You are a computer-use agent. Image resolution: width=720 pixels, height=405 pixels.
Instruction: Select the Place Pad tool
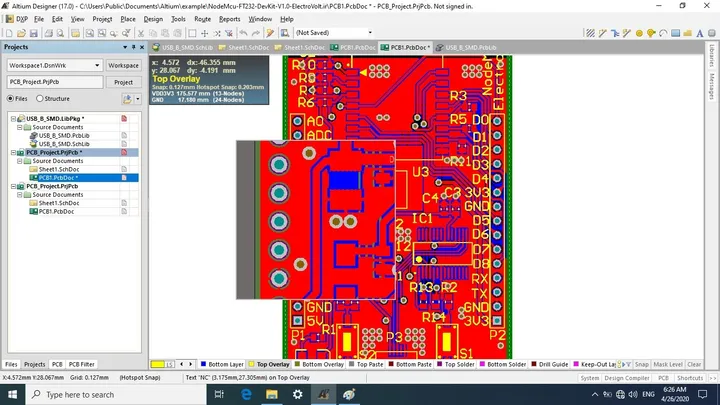[x=639, y=33]
